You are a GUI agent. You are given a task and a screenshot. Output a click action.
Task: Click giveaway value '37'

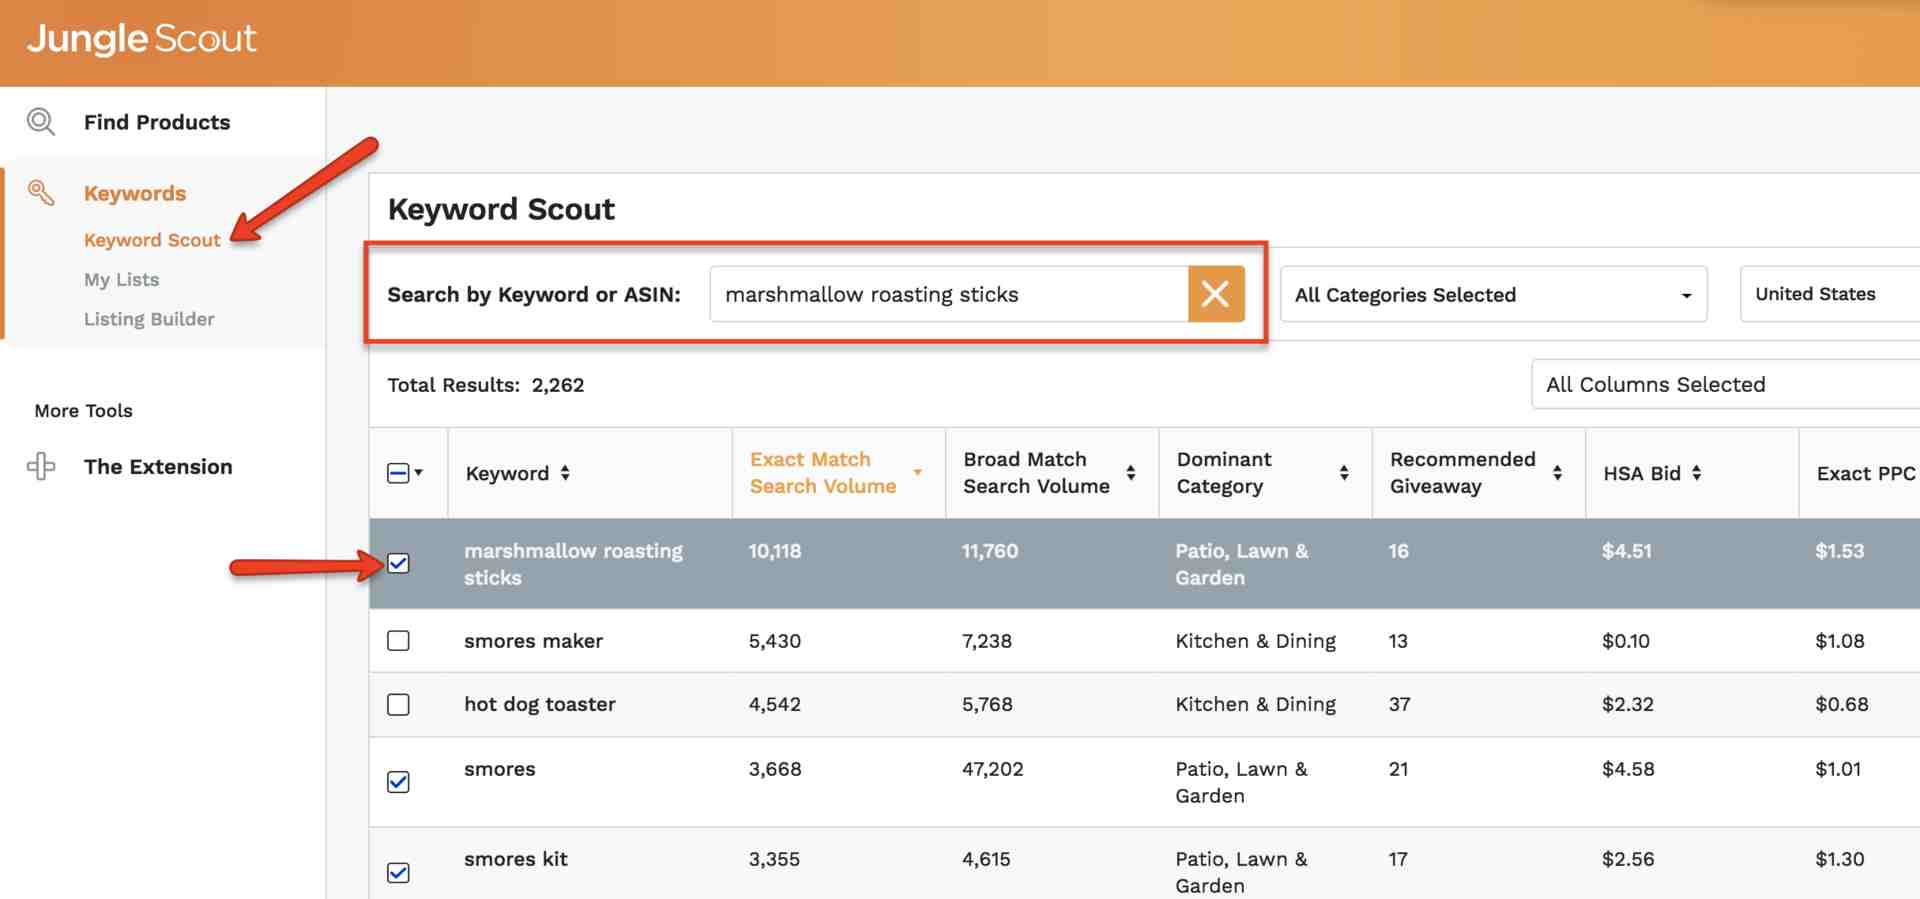tap(1399, 704)
